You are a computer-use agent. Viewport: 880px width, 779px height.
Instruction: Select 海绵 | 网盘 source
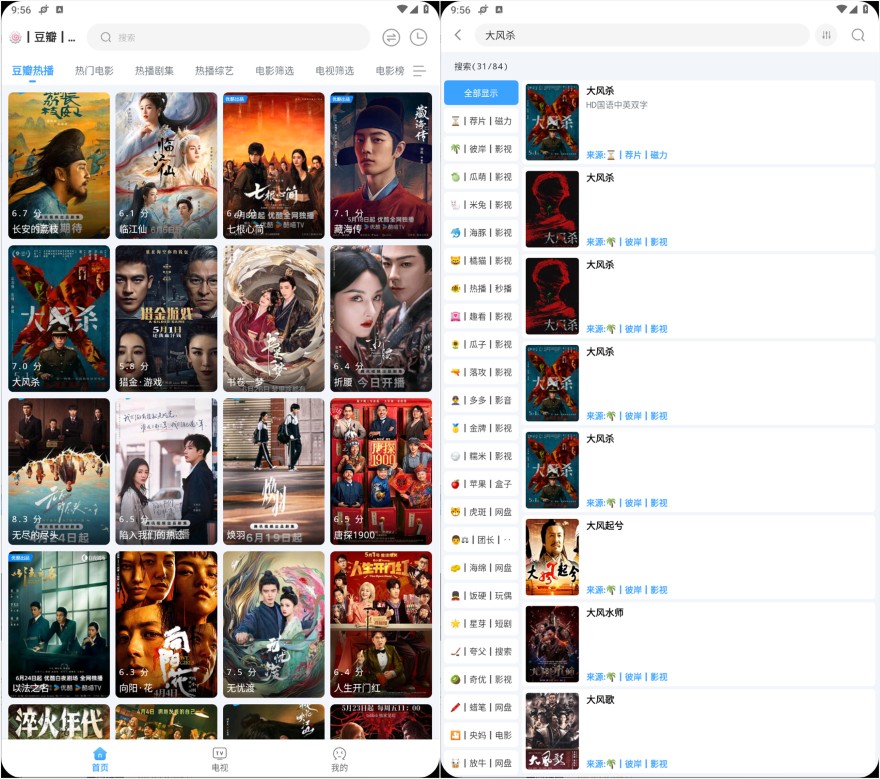coord(481,568)
